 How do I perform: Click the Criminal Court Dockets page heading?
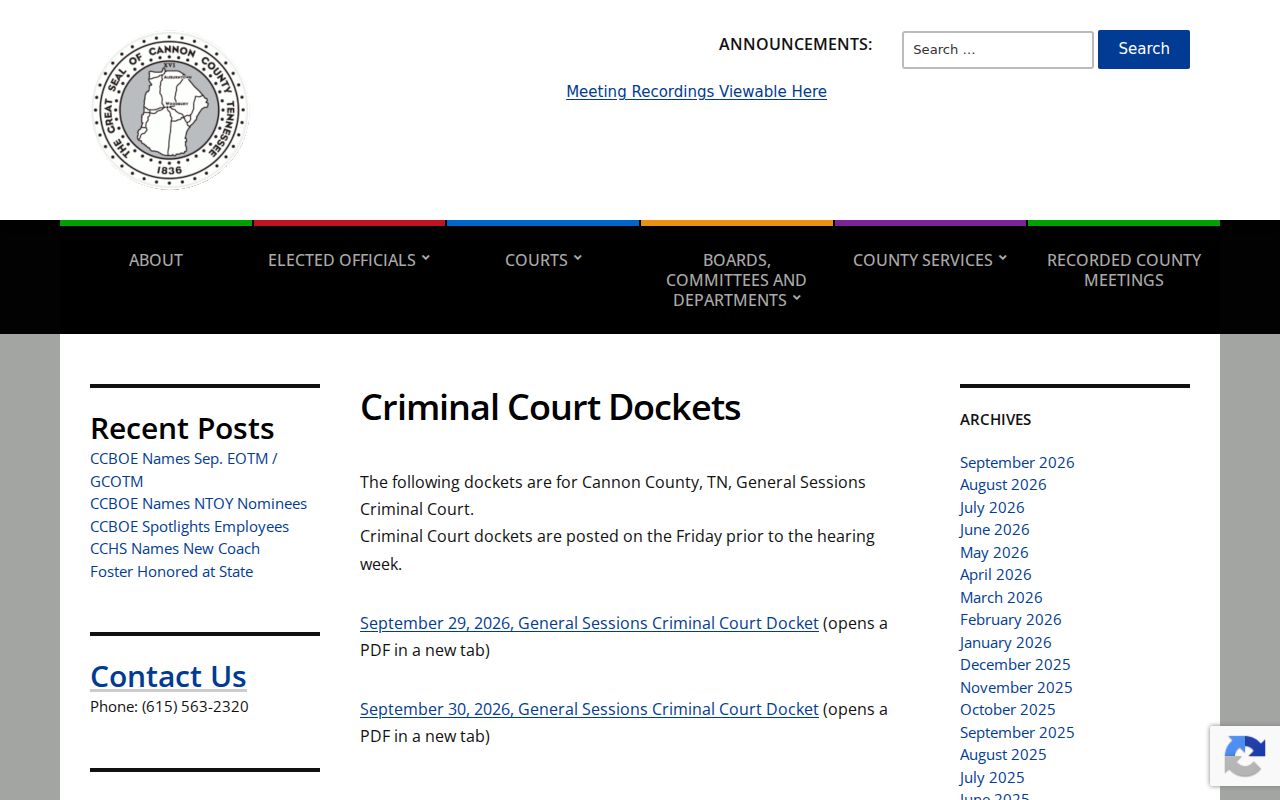(550, 408)
